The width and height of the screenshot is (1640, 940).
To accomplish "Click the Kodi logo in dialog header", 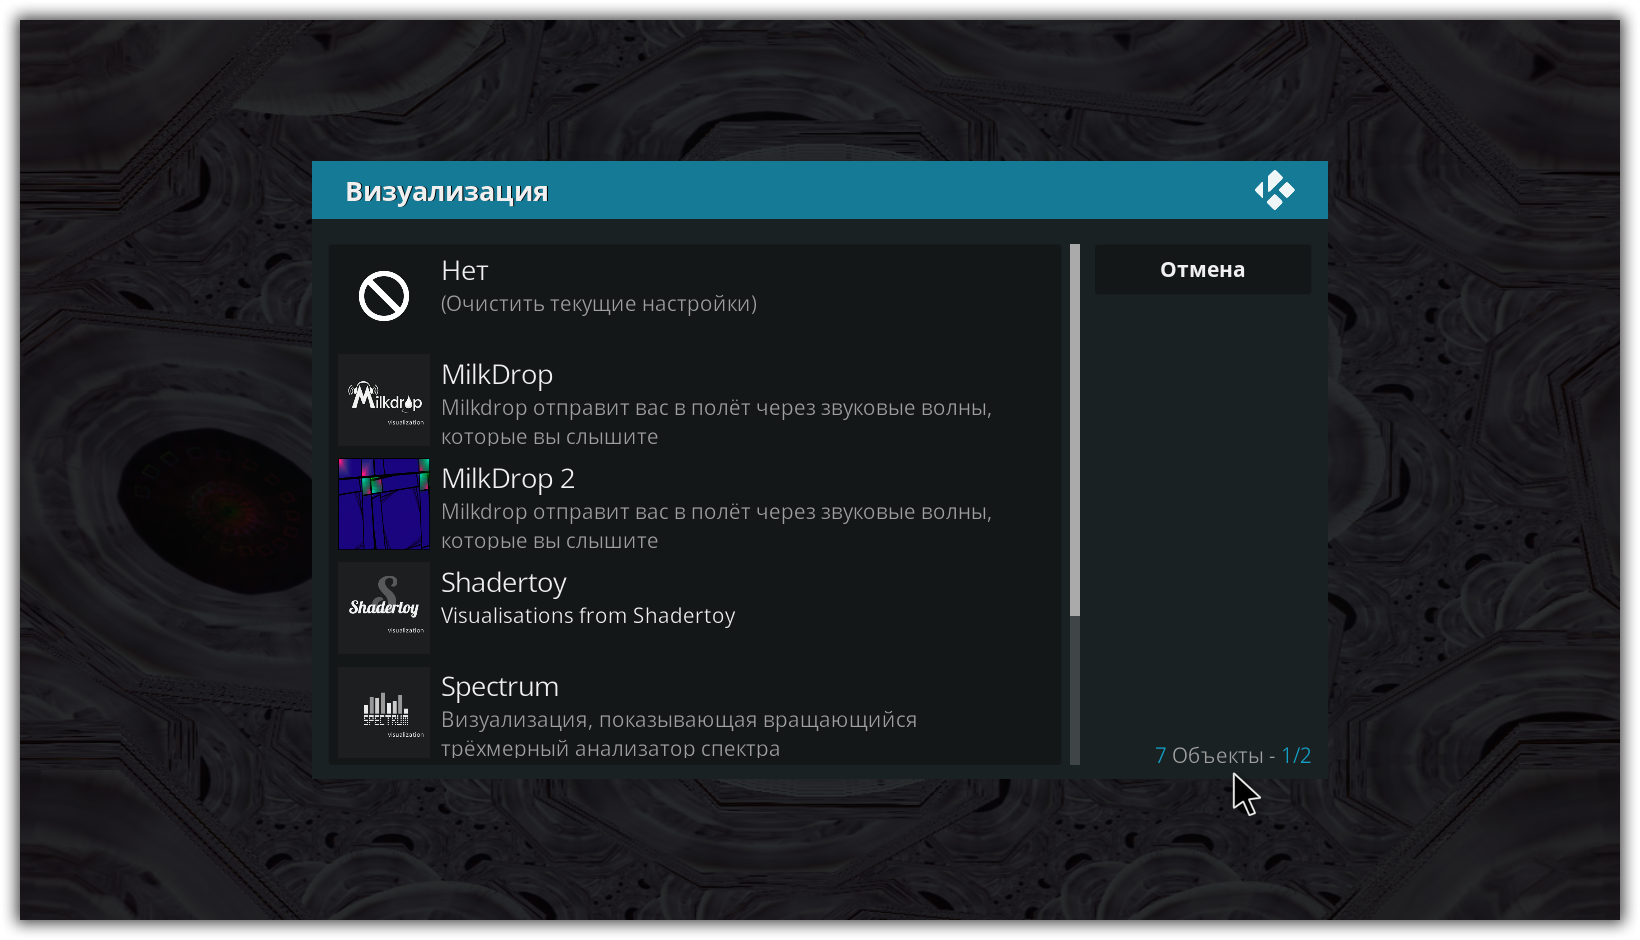I will (1274, 190).
